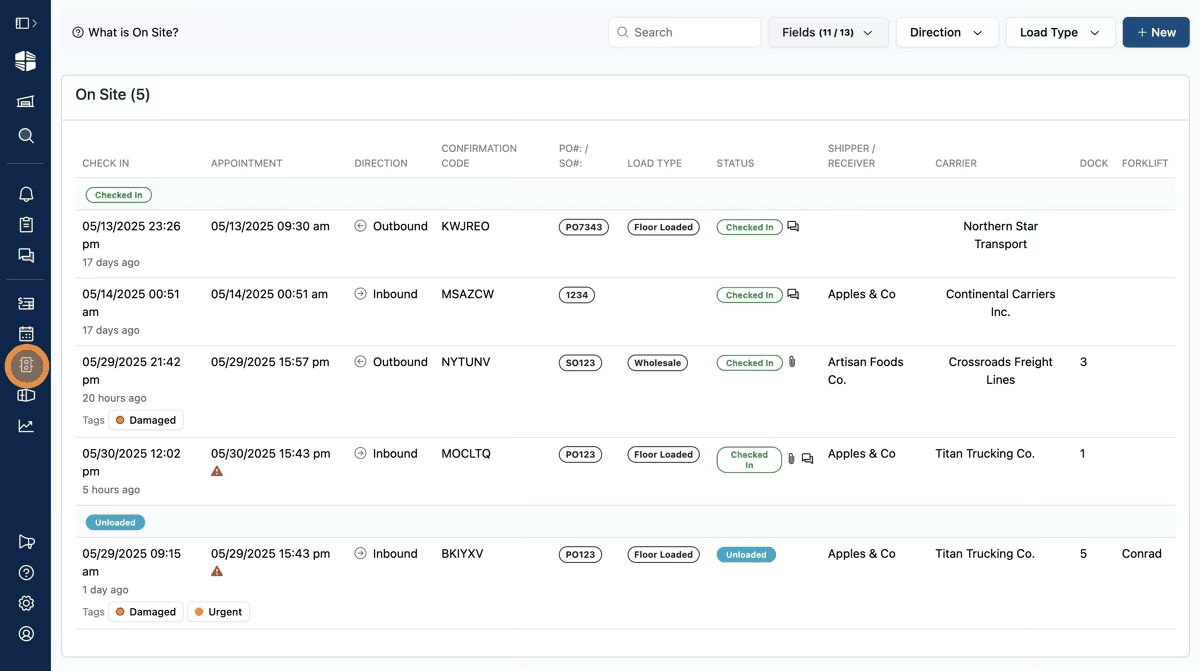
Task: Click the Checked In group header badge
Action: click(x=119, y=195)
